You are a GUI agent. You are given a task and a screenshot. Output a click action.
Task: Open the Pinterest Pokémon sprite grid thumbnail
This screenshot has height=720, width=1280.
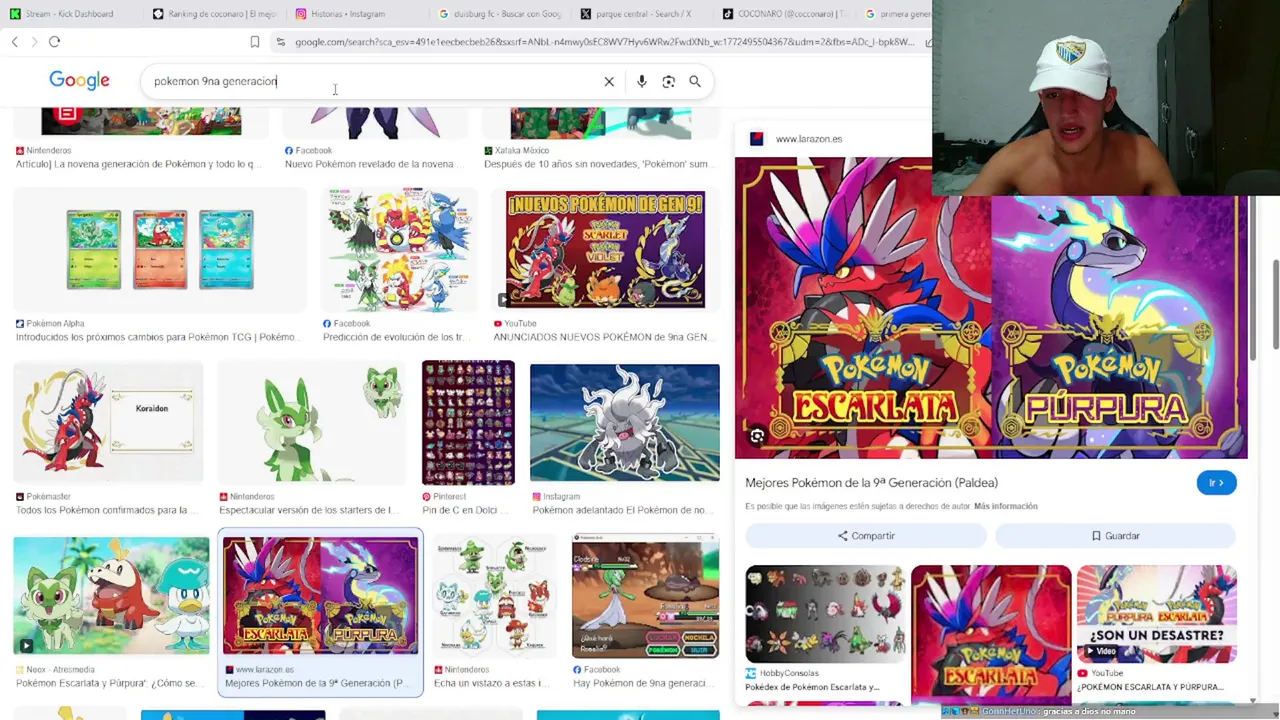[468, 422]
